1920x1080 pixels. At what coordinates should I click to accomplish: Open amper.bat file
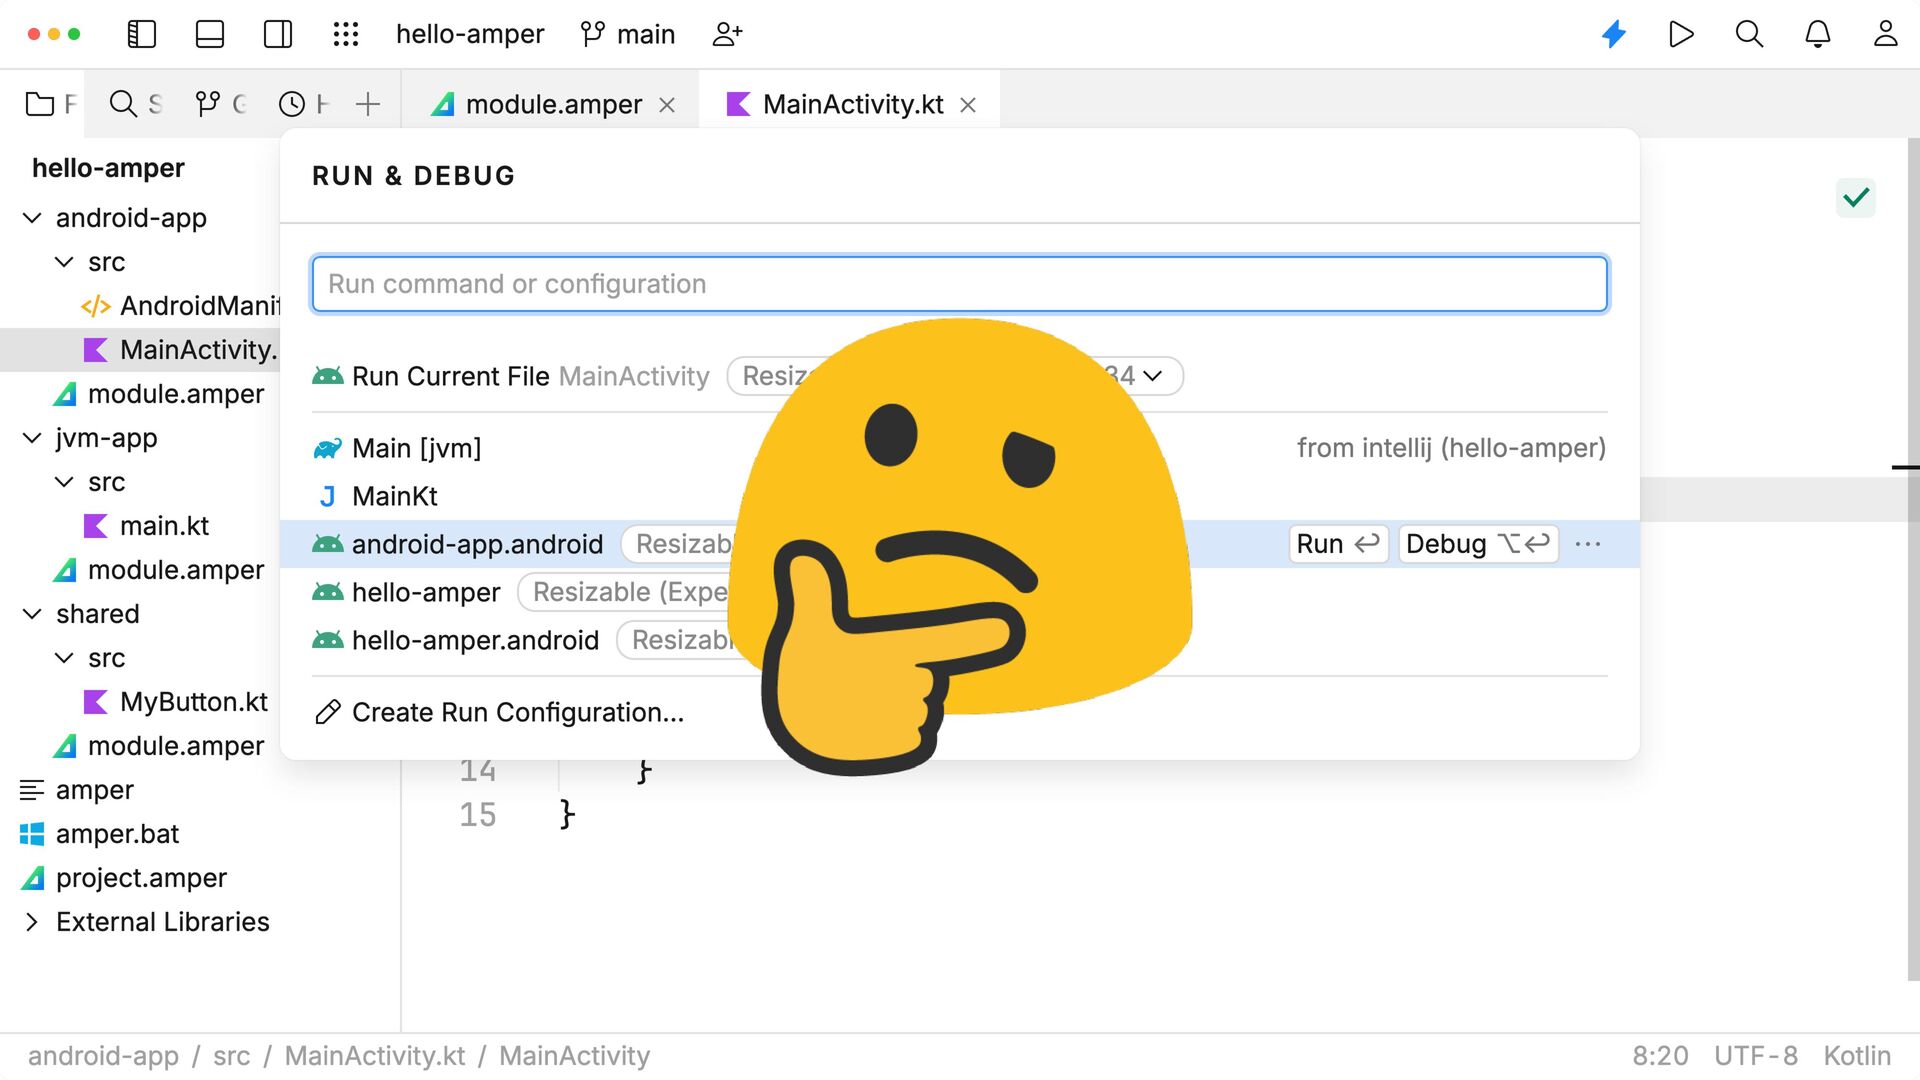point(99,834)
